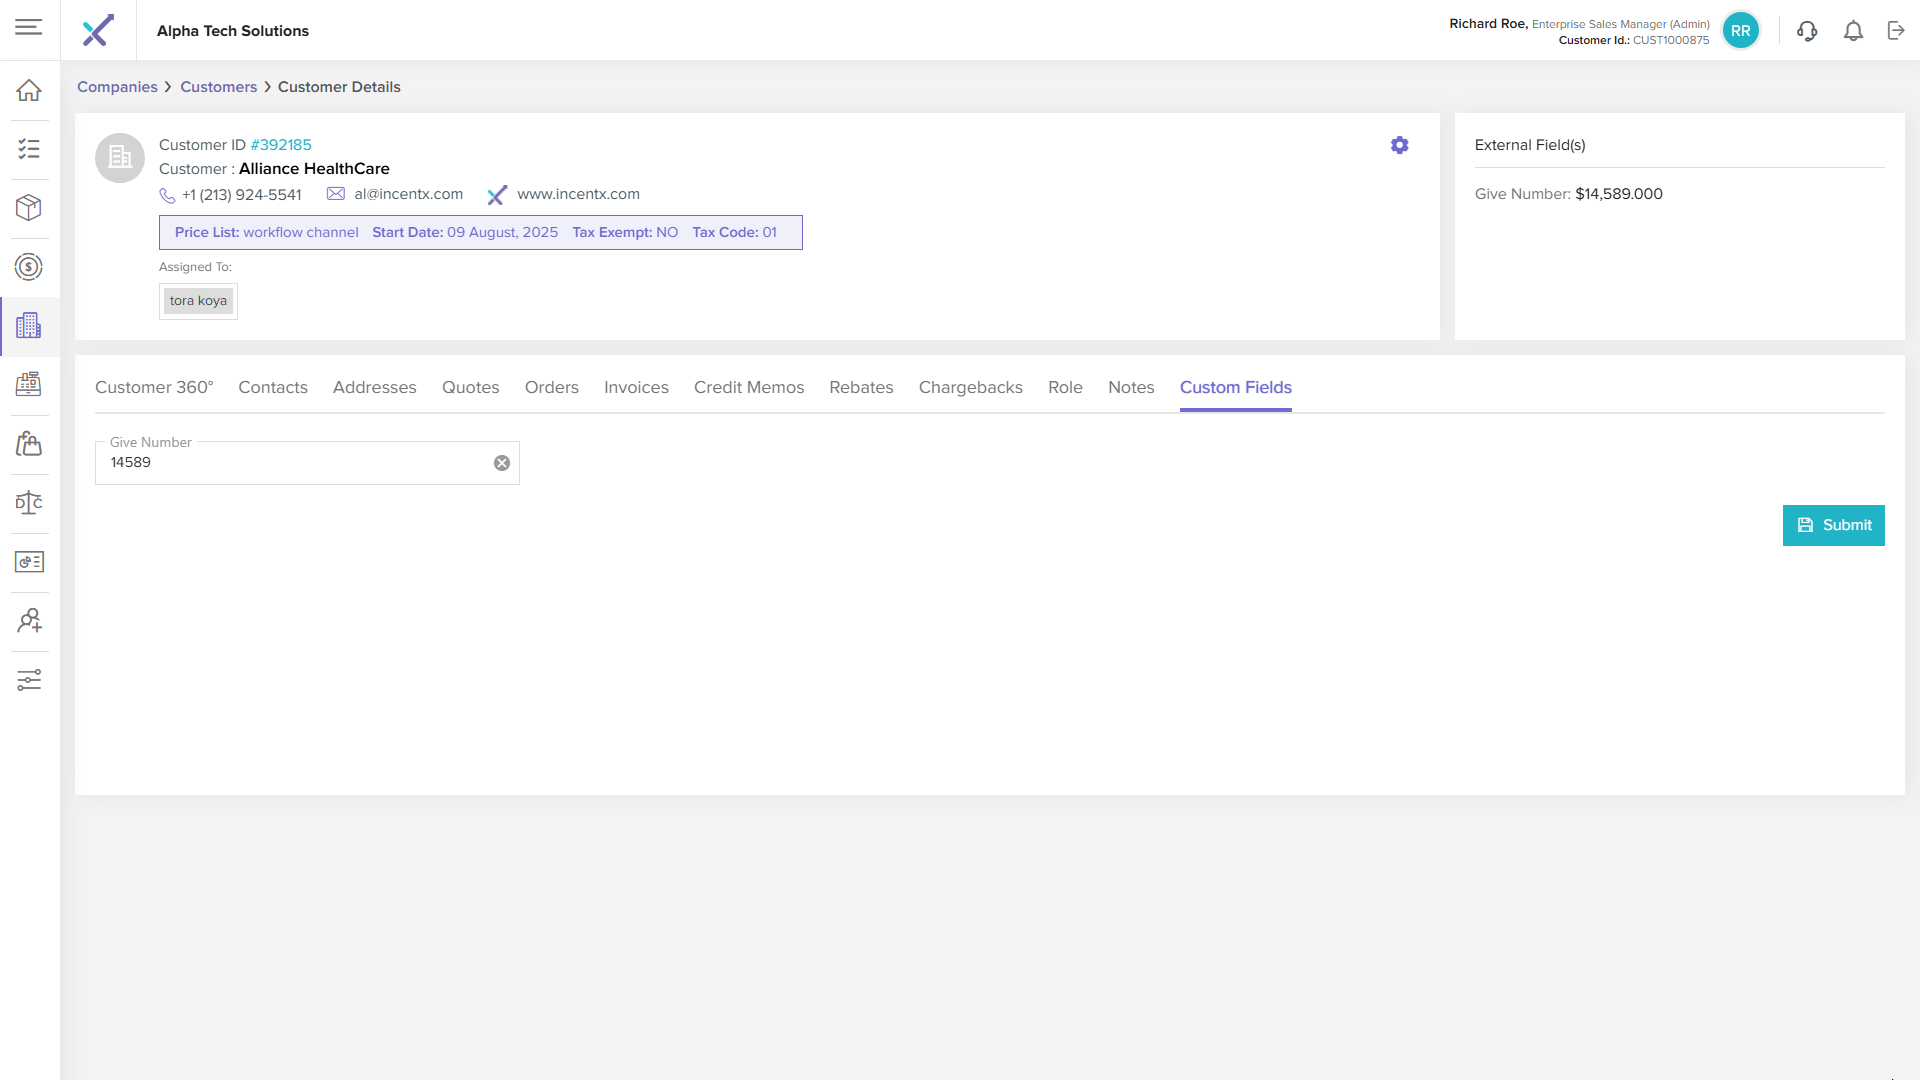Clear the Give Number field

coord(502,463)
